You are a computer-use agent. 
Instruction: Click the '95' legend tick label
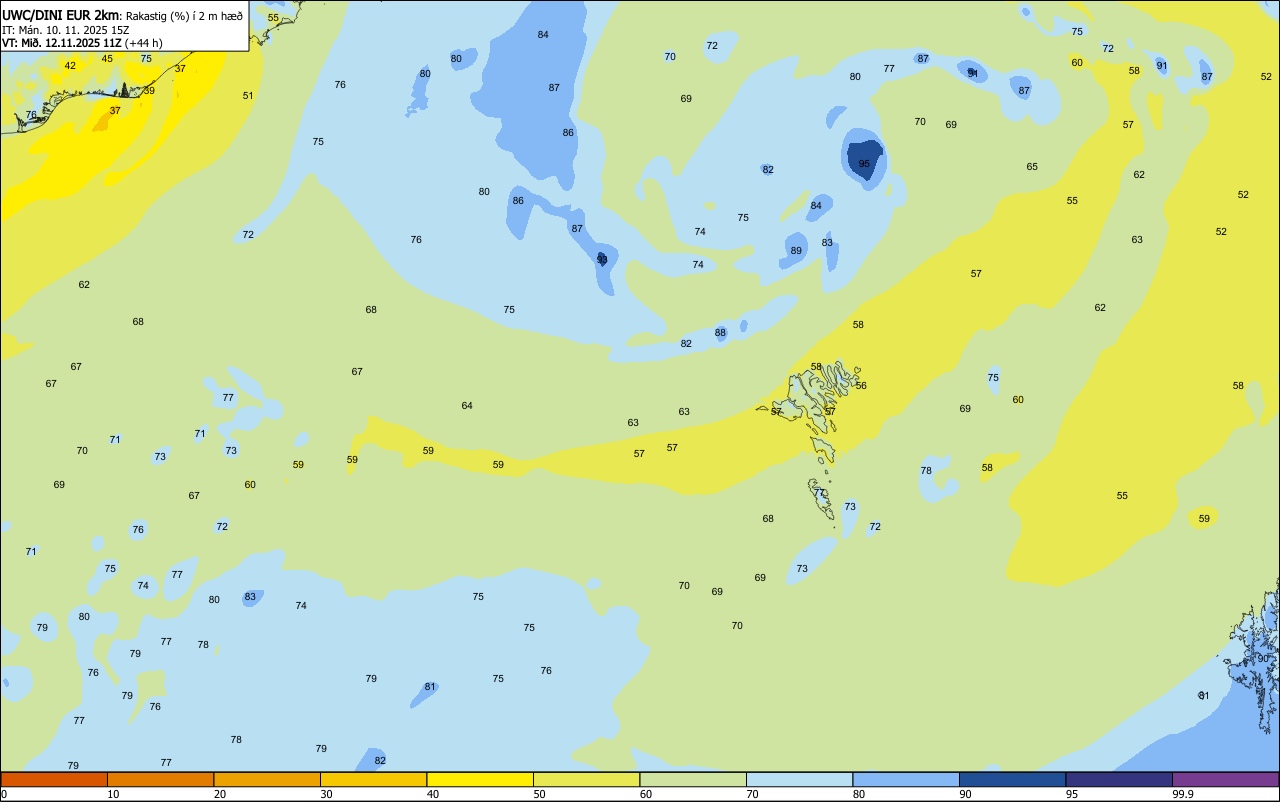pyautogui.click(x=1072, y=794)
